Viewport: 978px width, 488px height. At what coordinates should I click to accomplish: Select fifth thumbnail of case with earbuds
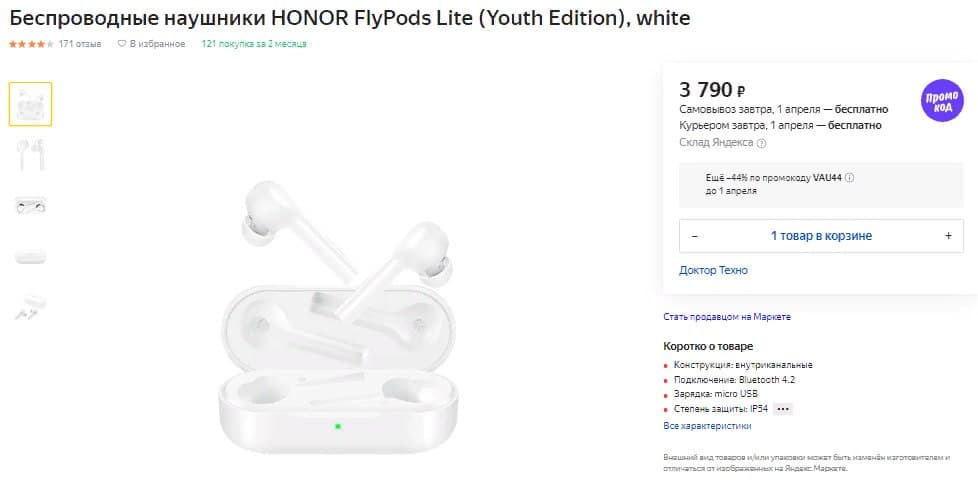(x=30, y=306)
